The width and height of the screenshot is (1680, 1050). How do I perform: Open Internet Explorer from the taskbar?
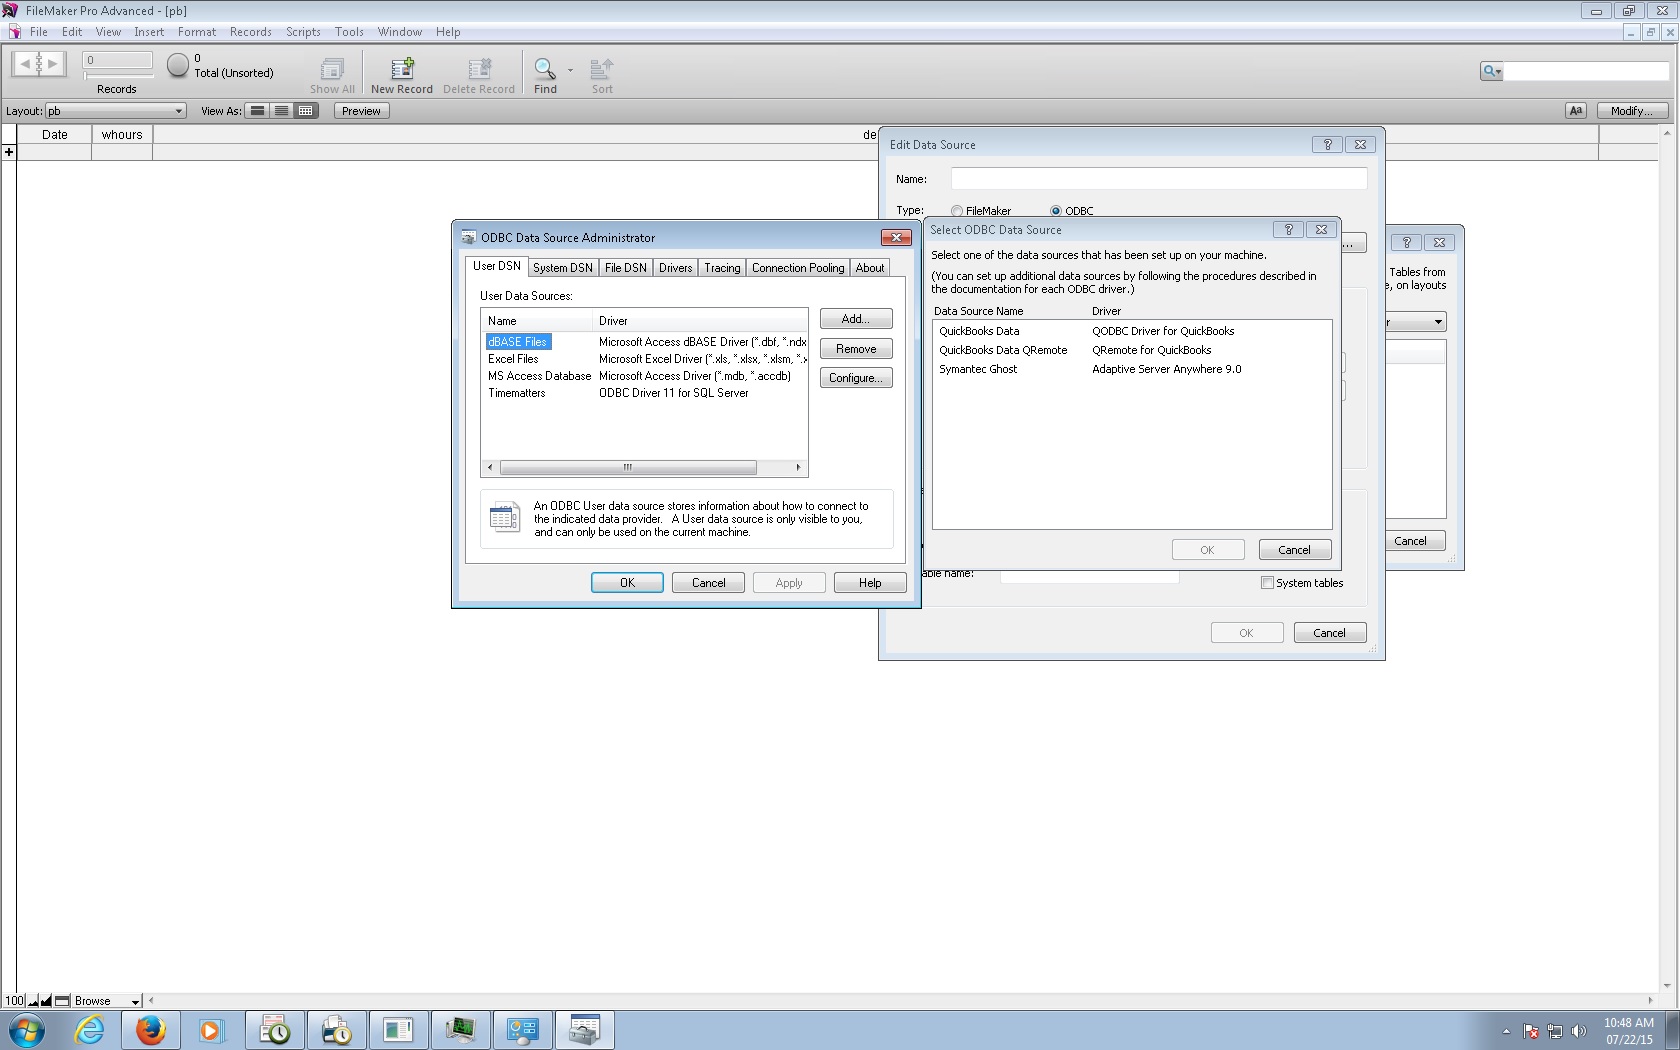click(x=89, y=1030)
